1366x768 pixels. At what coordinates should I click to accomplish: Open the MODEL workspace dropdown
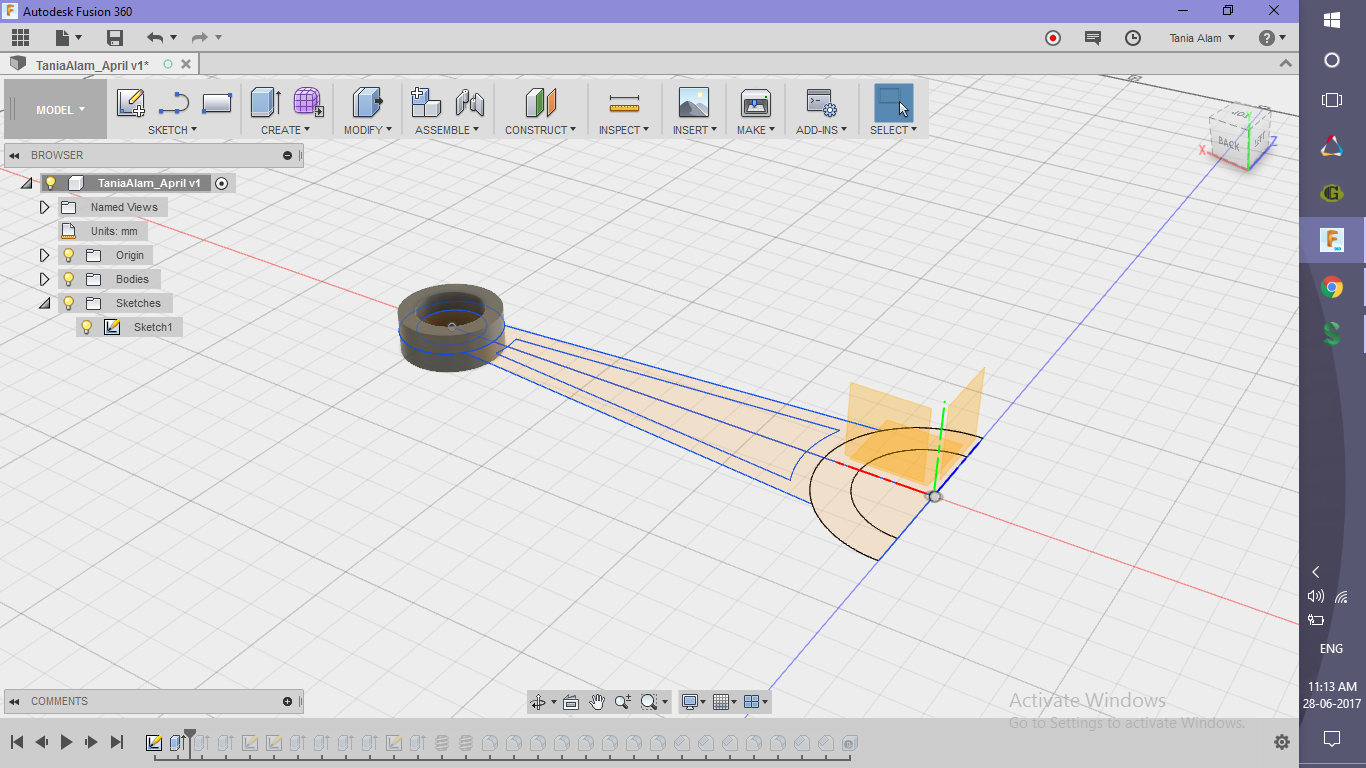pos(60,110)
